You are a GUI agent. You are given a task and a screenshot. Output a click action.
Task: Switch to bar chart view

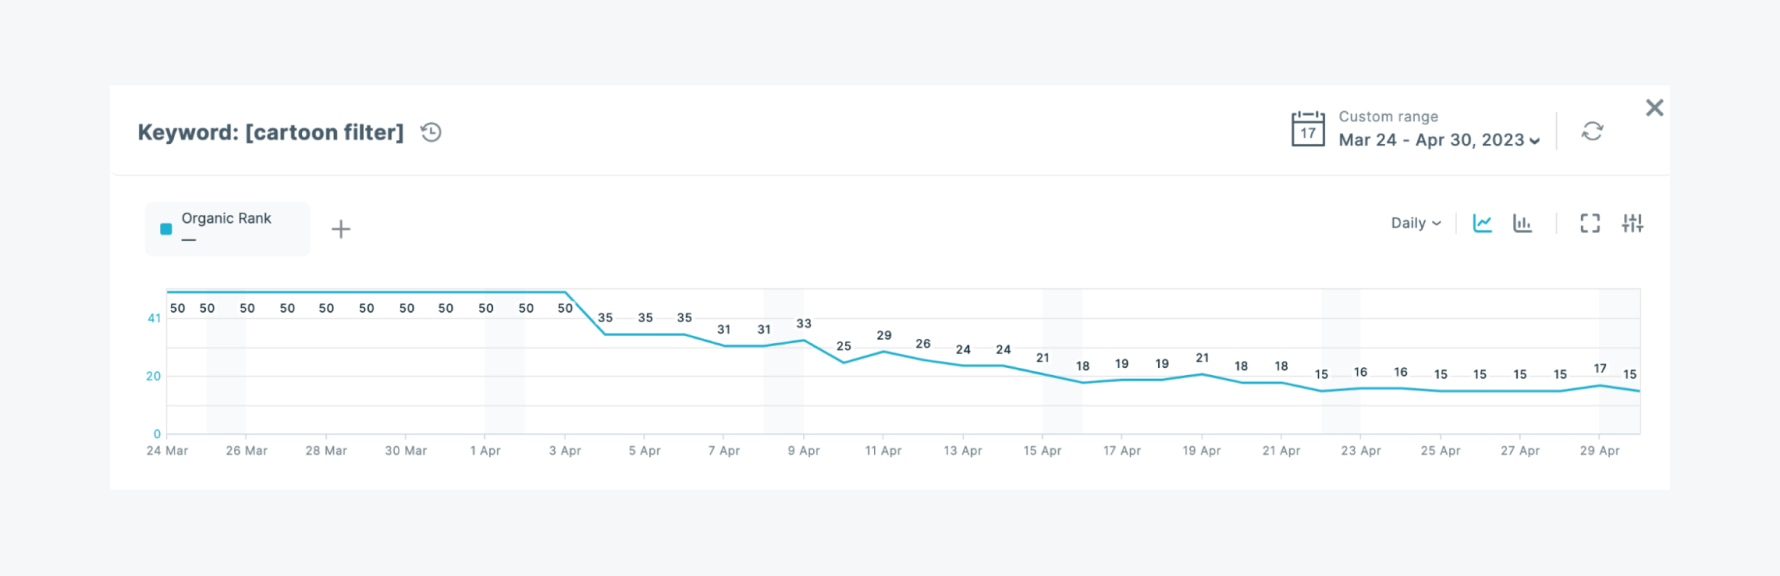coord(1522,223)
